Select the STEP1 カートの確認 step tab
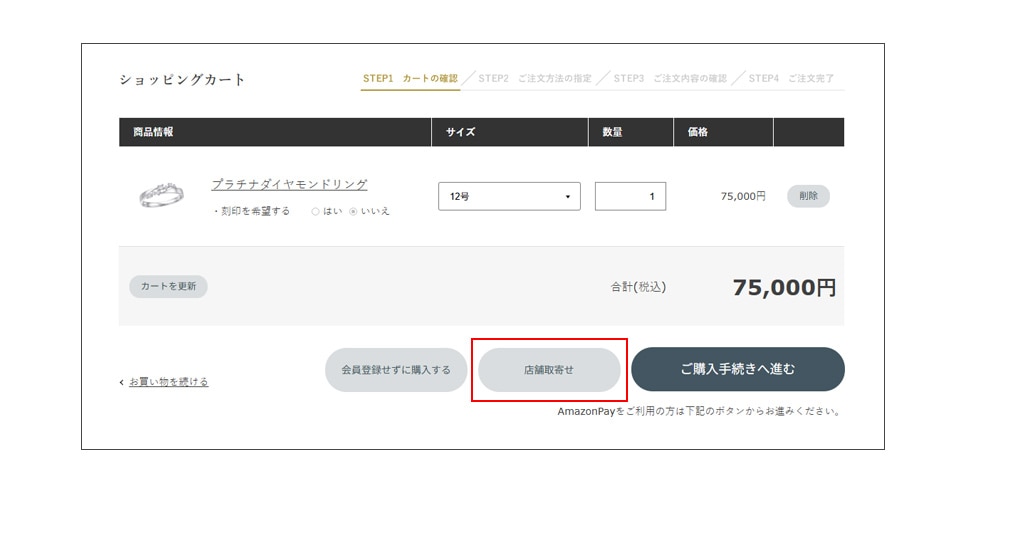Viewport: 1020px width, 558px height. pyautogui.click(x=410, y=78)
